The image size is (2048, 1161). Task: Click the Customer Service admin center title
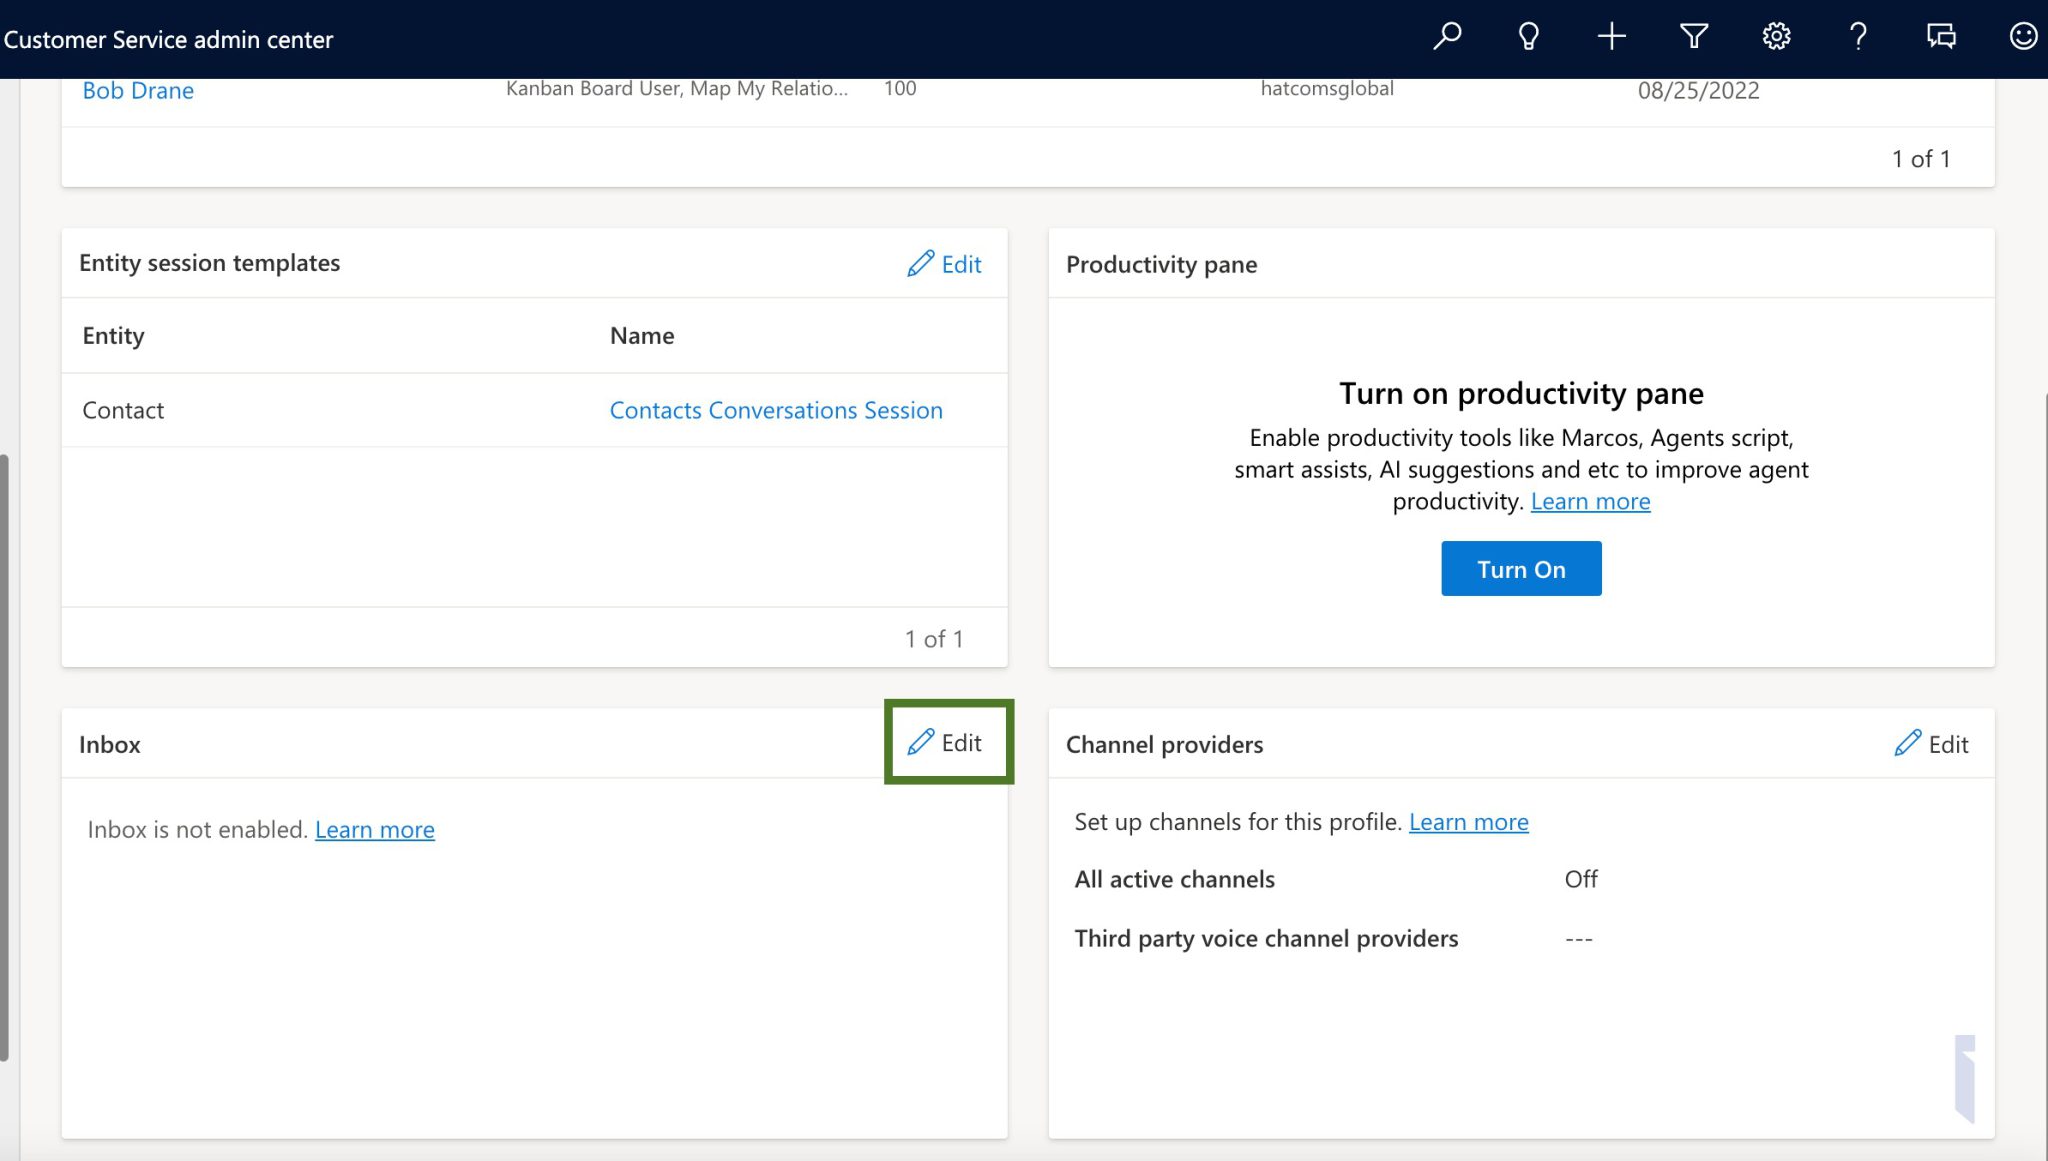coord(169,39)
